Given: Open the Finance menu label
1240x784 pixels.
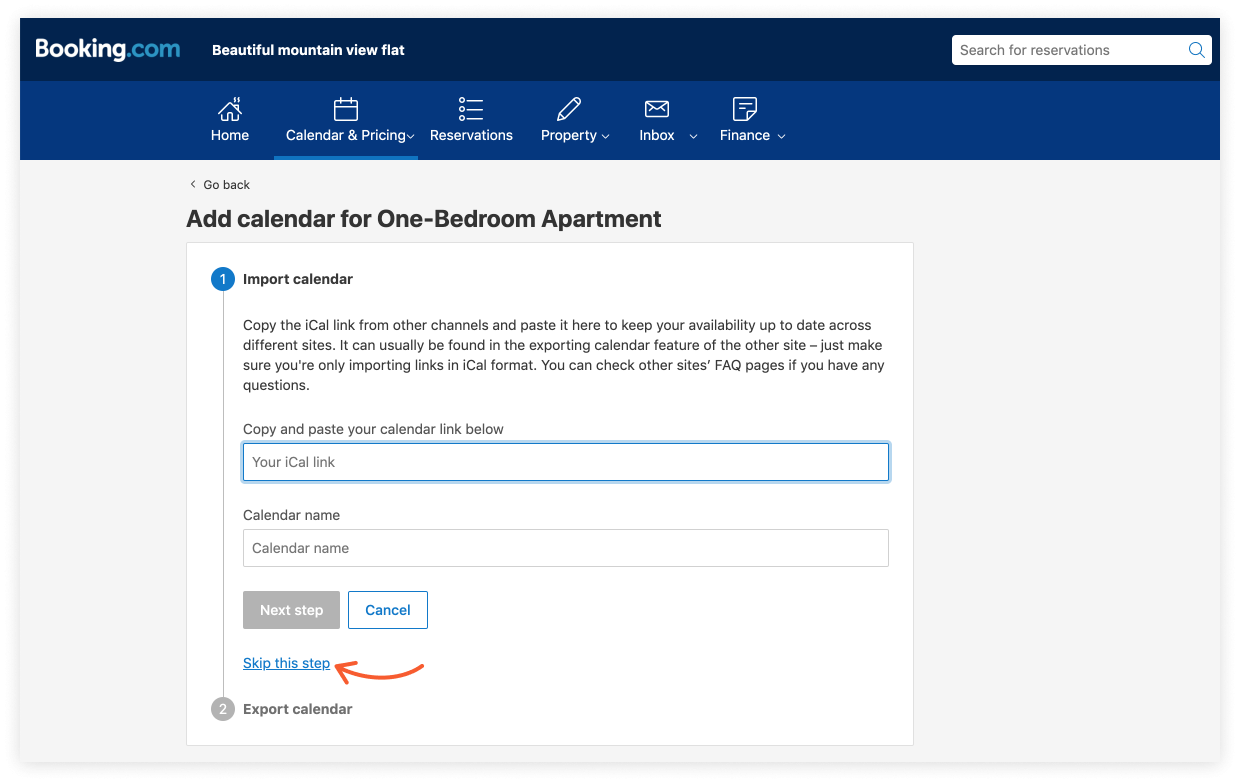Looking at the screenshot, I should pyautogui.click(x=745, y=135).
